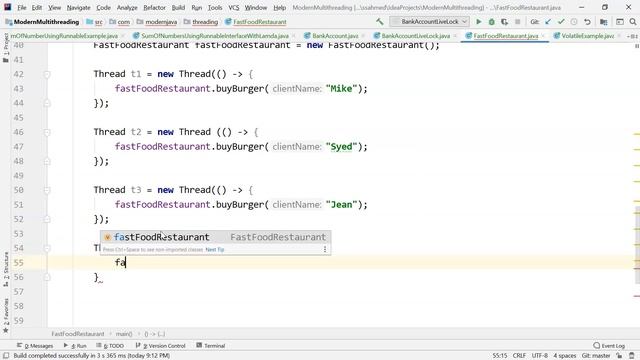
Task: Toggle fold marker on line 54
Action: [47, 249]
